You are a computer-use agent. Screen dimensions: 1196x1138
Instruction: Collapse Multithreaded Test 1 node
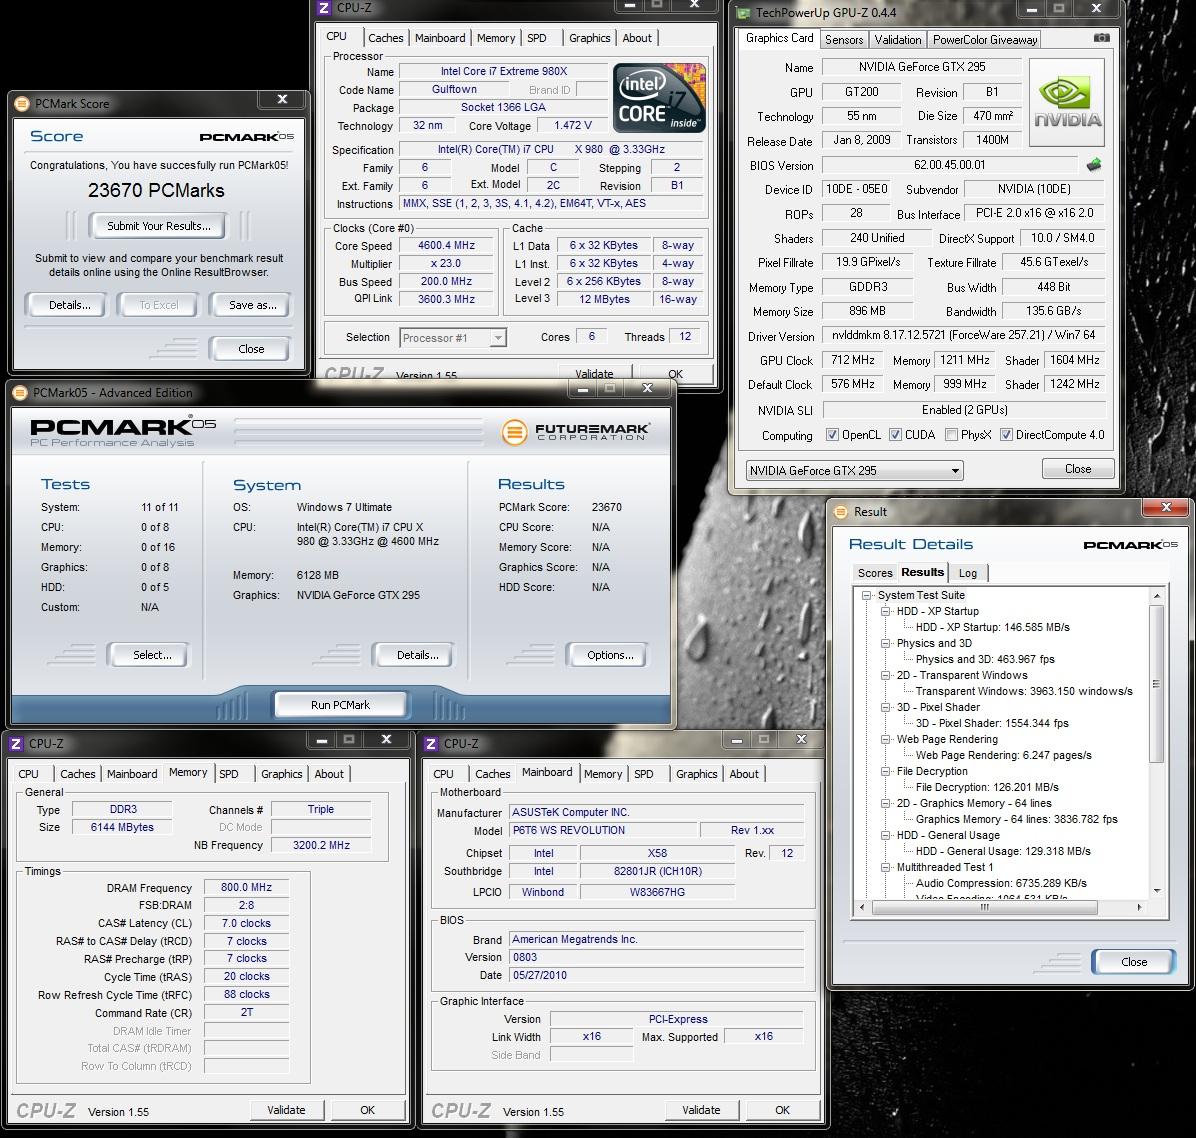pyautogui.click(x=886, y=867)
